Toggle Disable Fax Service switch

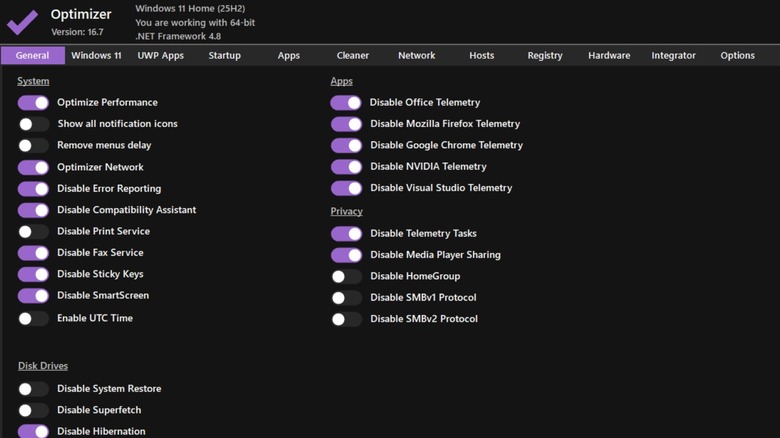[33, 253]
